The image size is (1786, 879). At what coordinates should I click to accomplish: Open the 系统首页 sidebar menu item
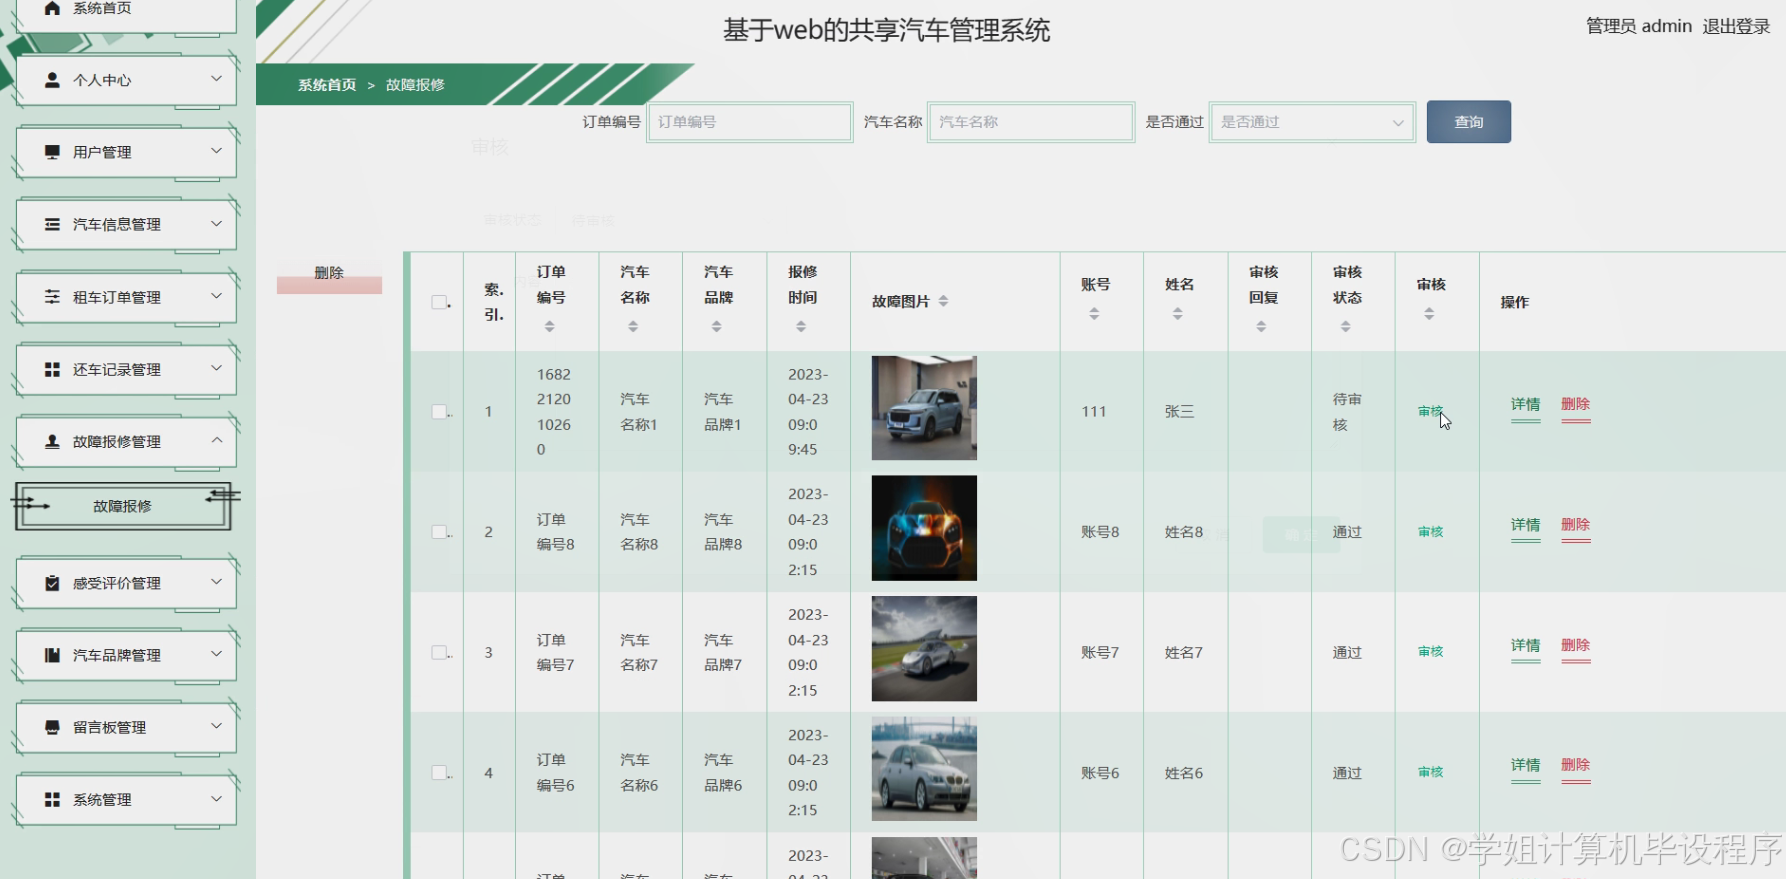click(x=126, y=10)
